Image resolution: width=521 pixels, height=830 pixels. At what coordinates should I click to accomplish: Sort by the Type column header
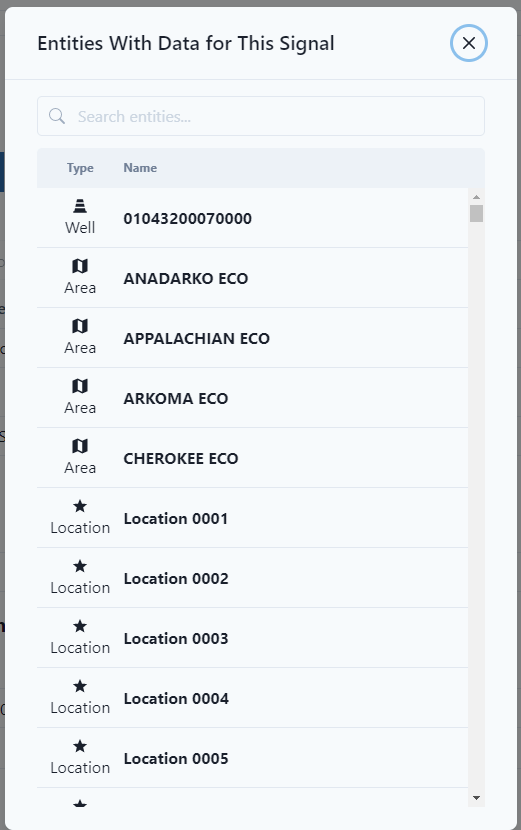[80, 168]
